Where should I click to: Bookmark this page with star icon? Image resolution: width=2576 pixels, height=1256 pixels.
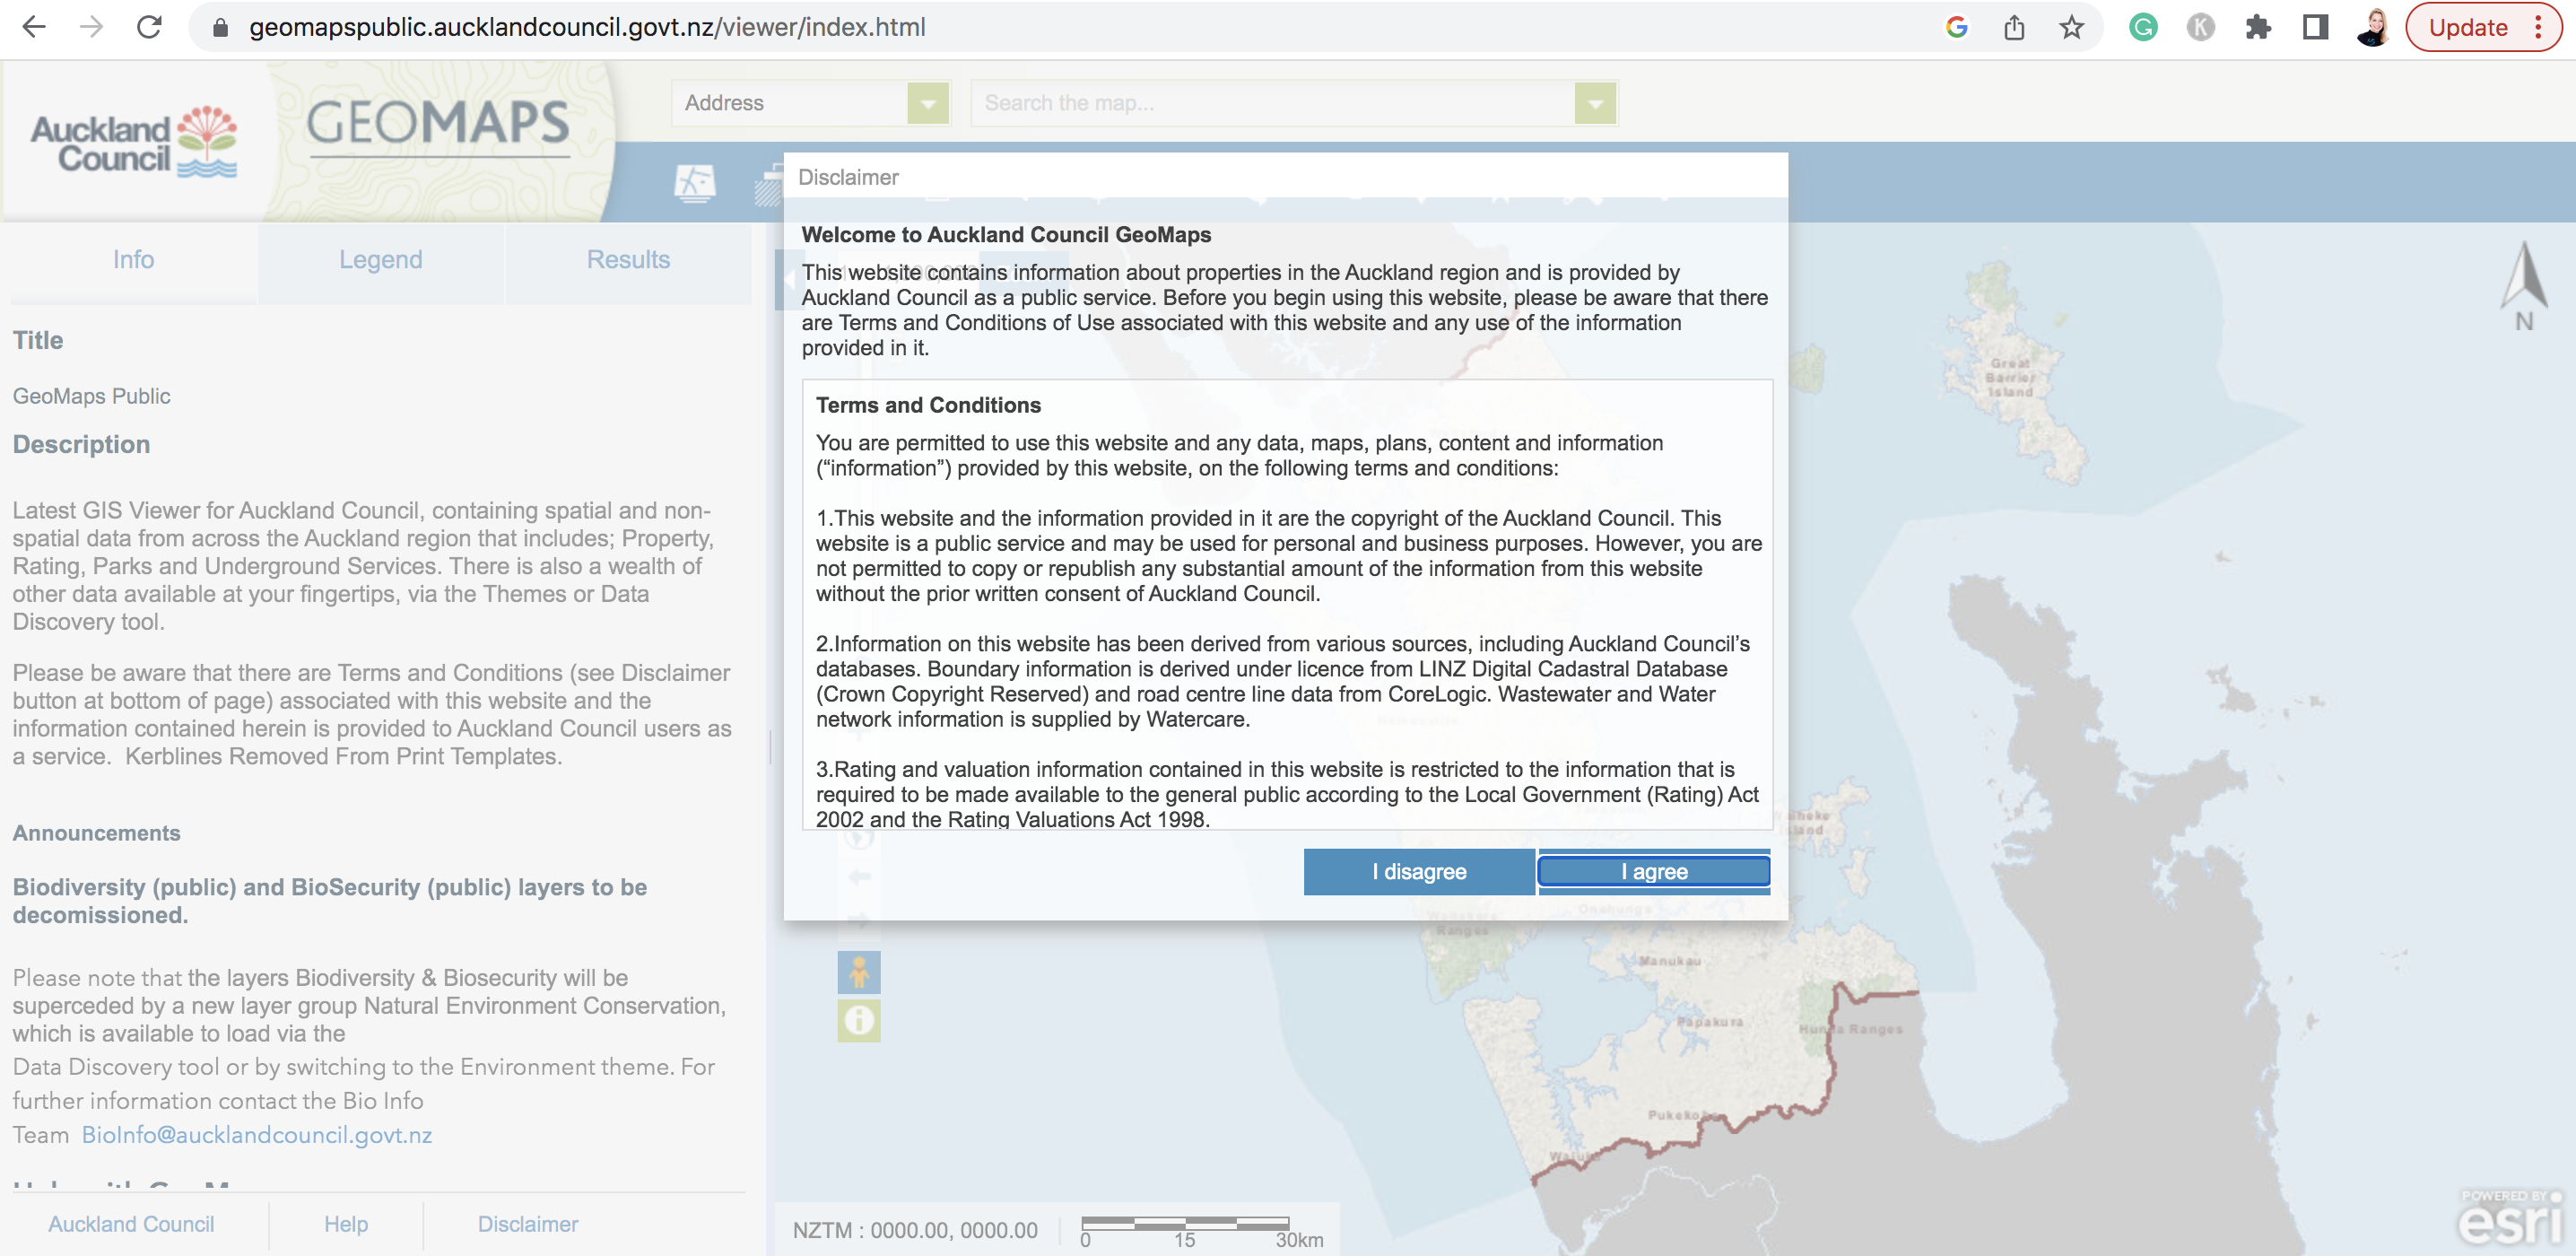point(2071,27)
